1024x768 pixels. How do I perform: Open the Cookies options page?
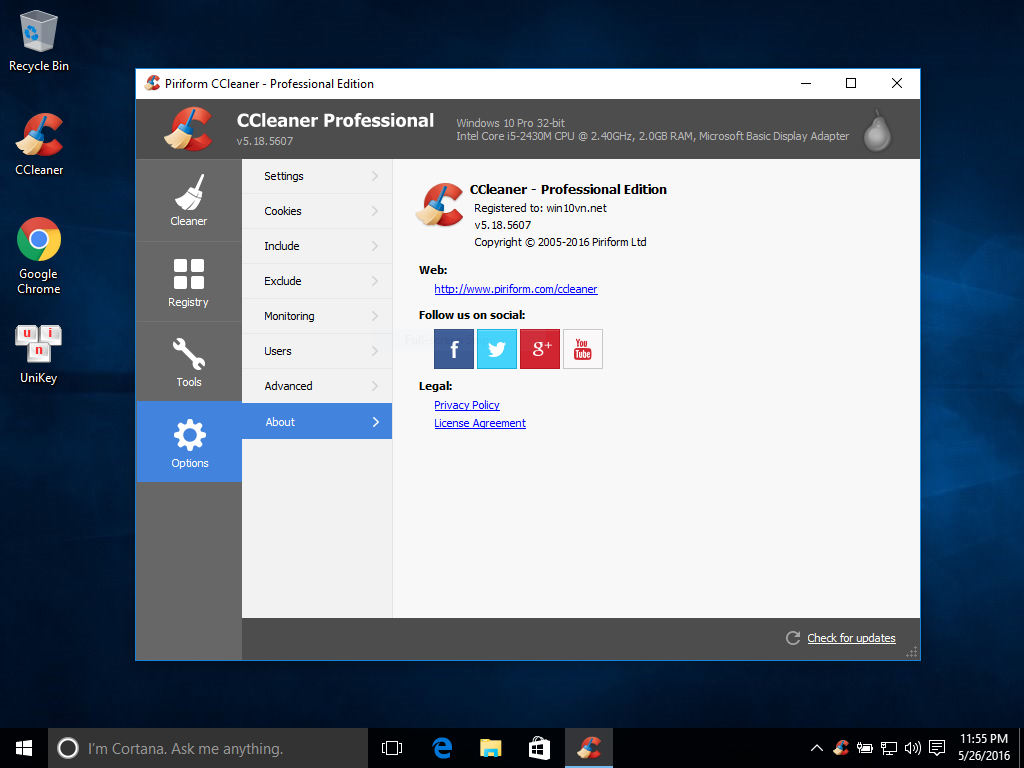point(317,211)
